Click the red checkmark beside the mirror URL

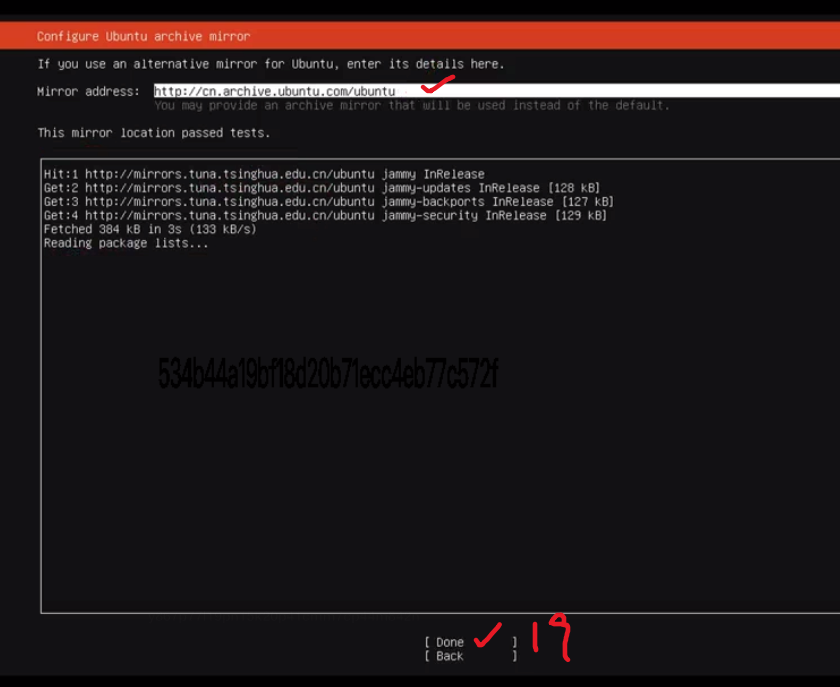tap(438, 84)
